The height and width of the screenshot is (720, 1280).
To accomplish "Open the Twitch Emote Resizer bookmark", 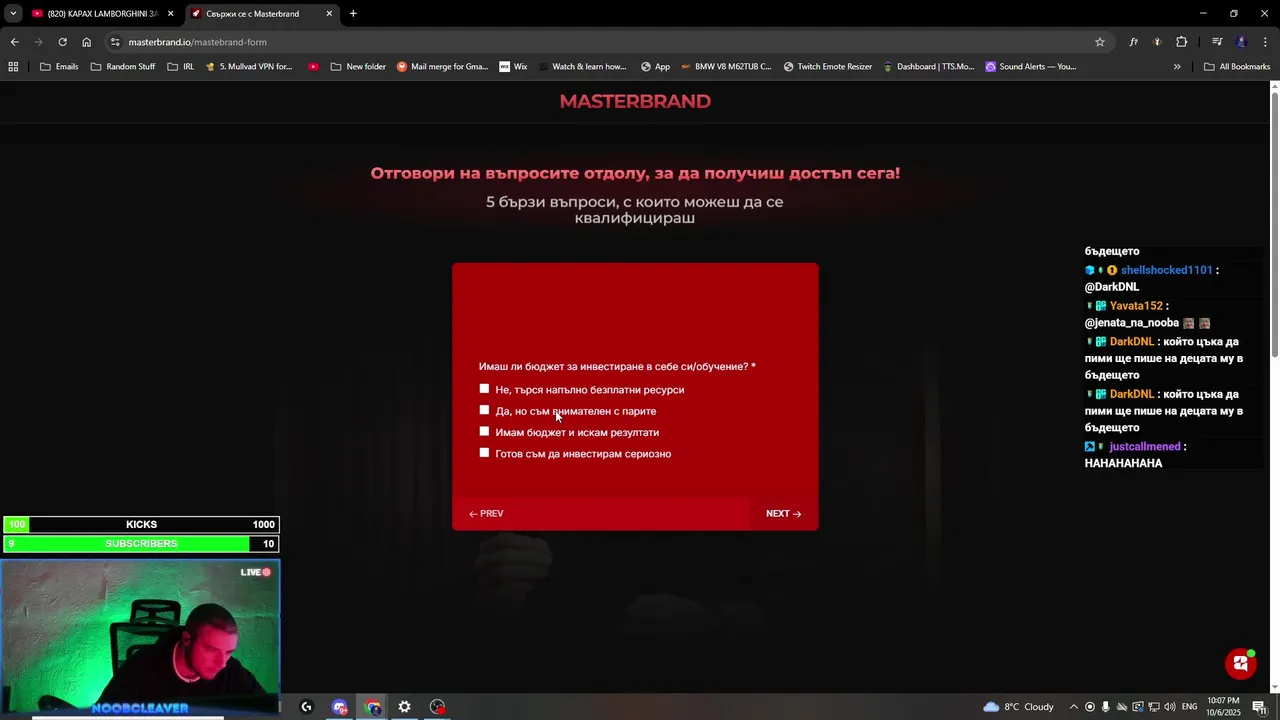I will click(827, 67).
